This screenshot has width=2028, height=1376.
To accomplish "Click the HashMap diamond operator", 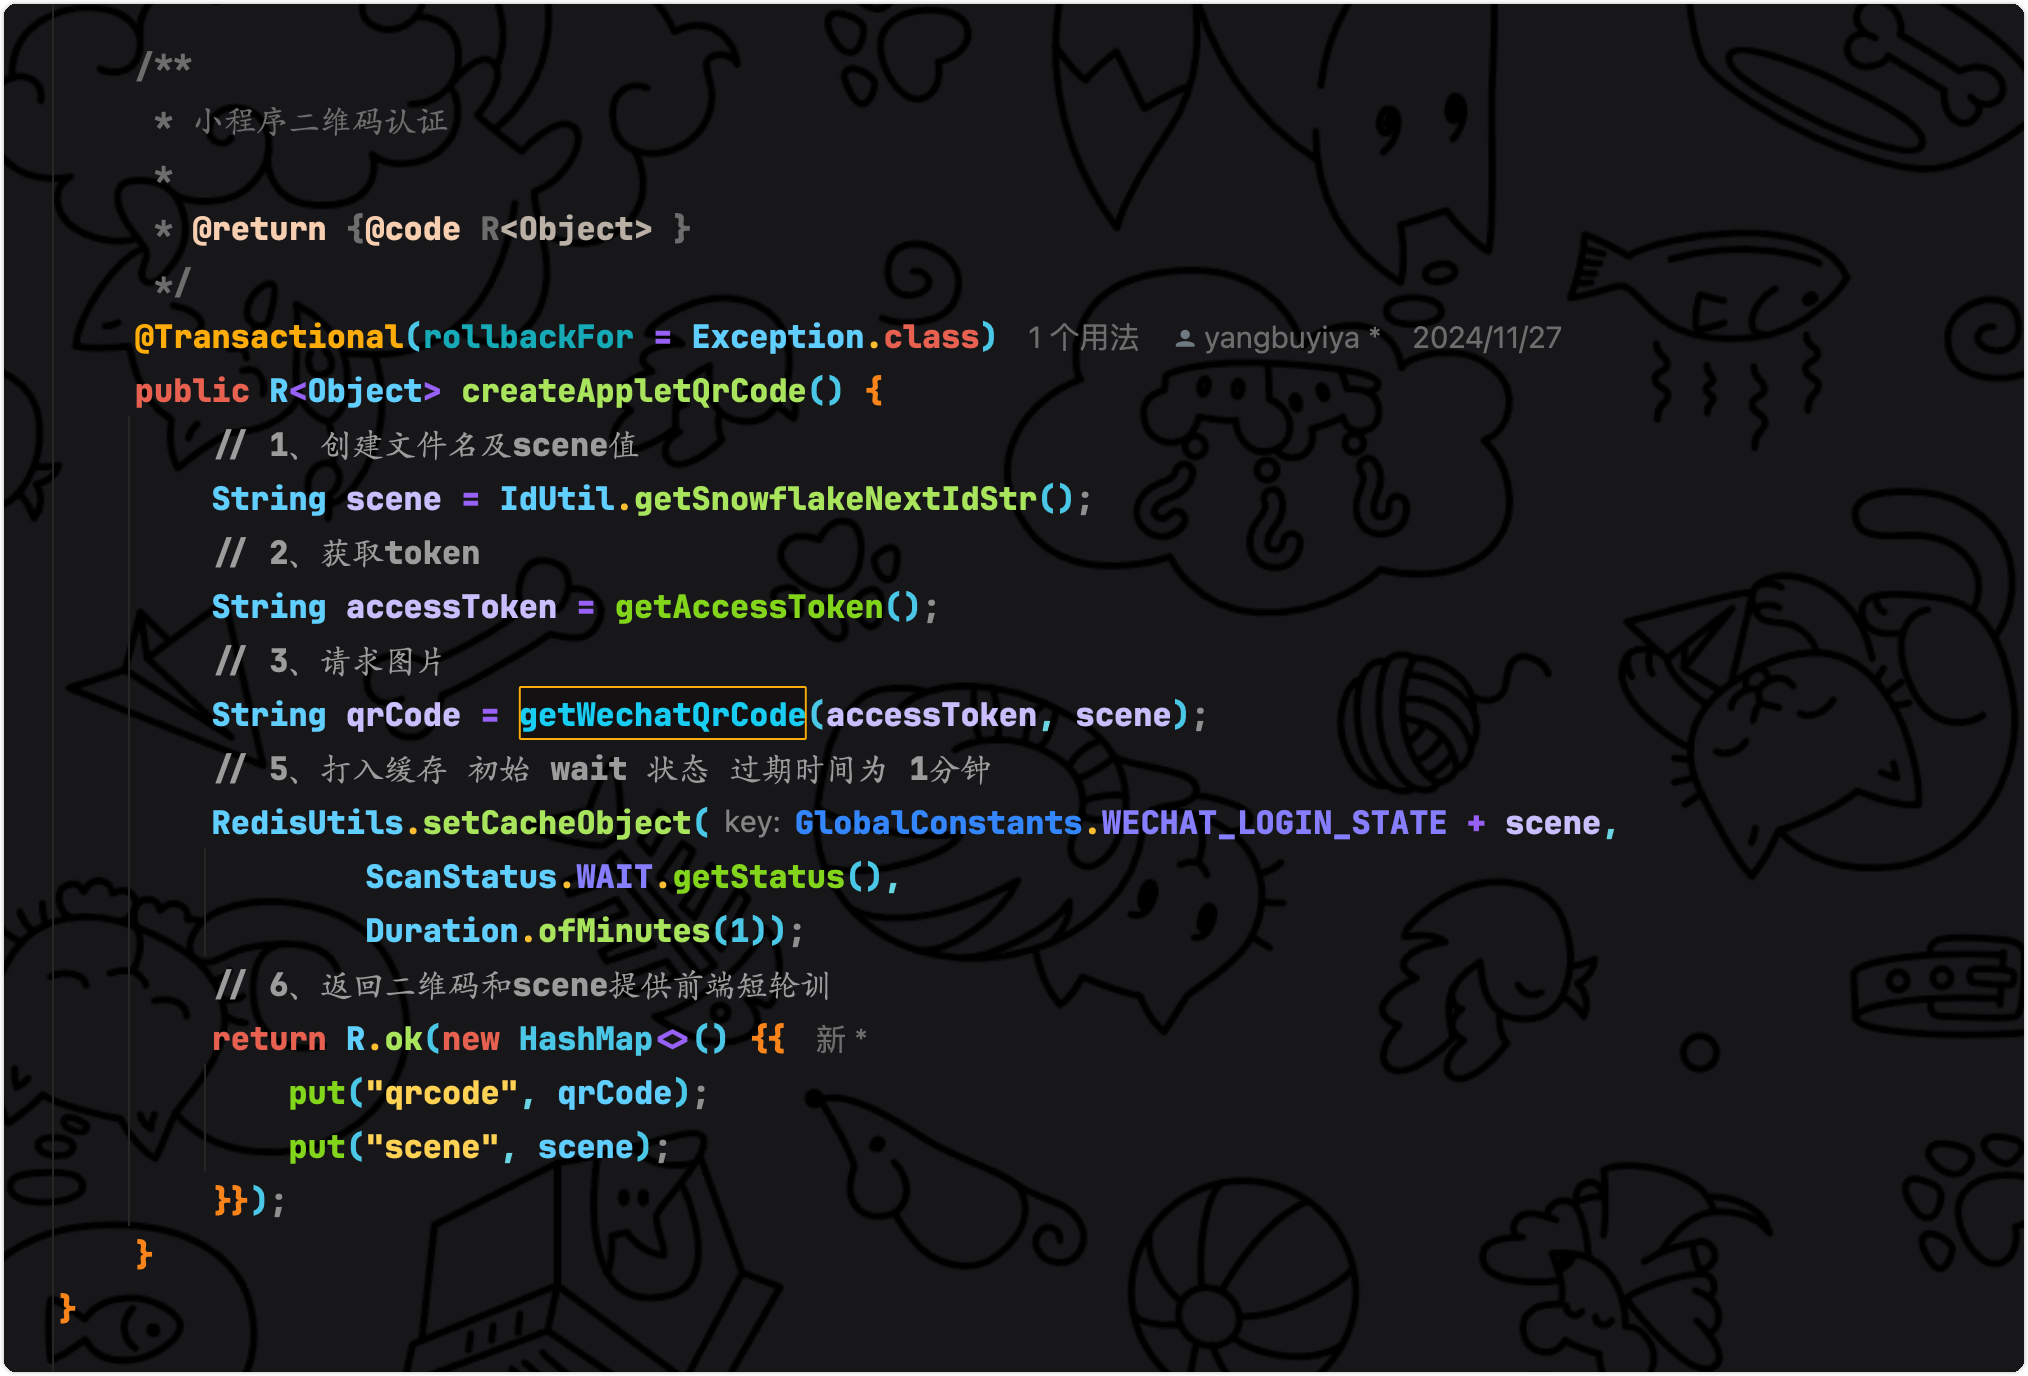I will (x=672, y=1039).
